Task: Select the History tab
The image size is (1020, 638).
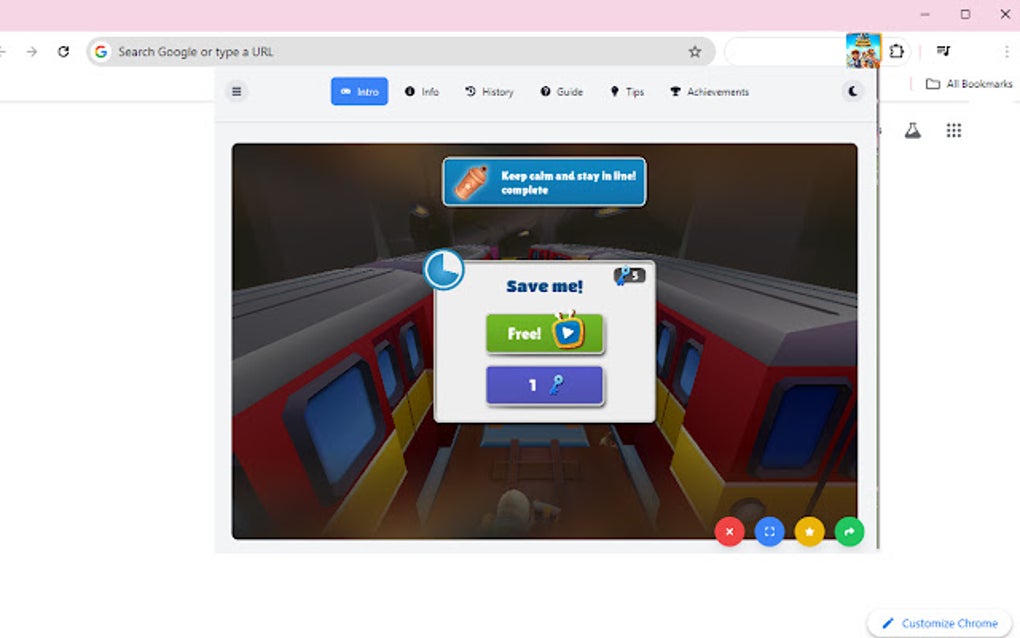Action: point(490,91)
